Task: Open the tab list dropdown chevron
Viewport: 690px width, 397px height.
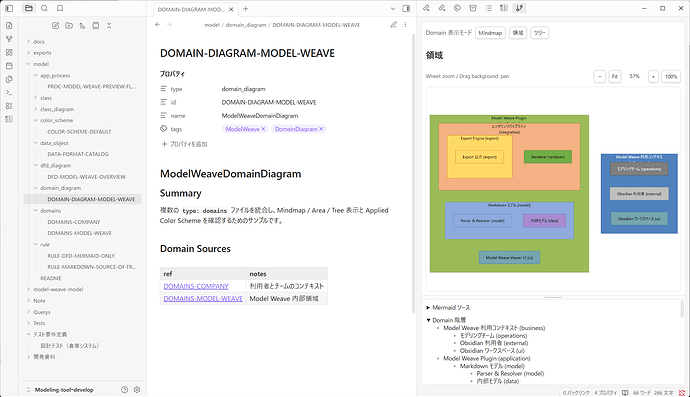Action: 393,8
